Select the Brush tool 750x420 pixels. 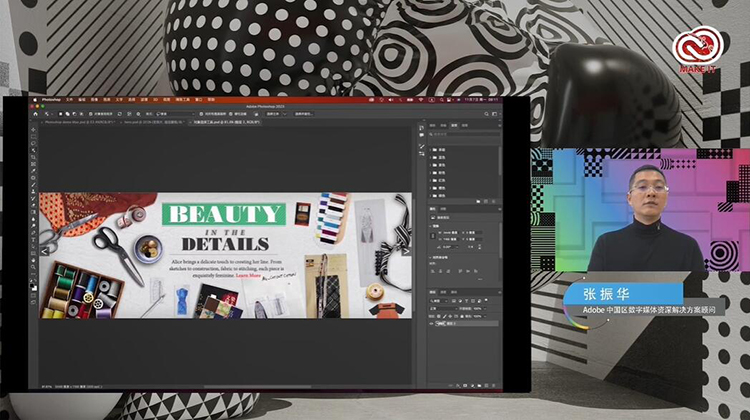[33, 185]
